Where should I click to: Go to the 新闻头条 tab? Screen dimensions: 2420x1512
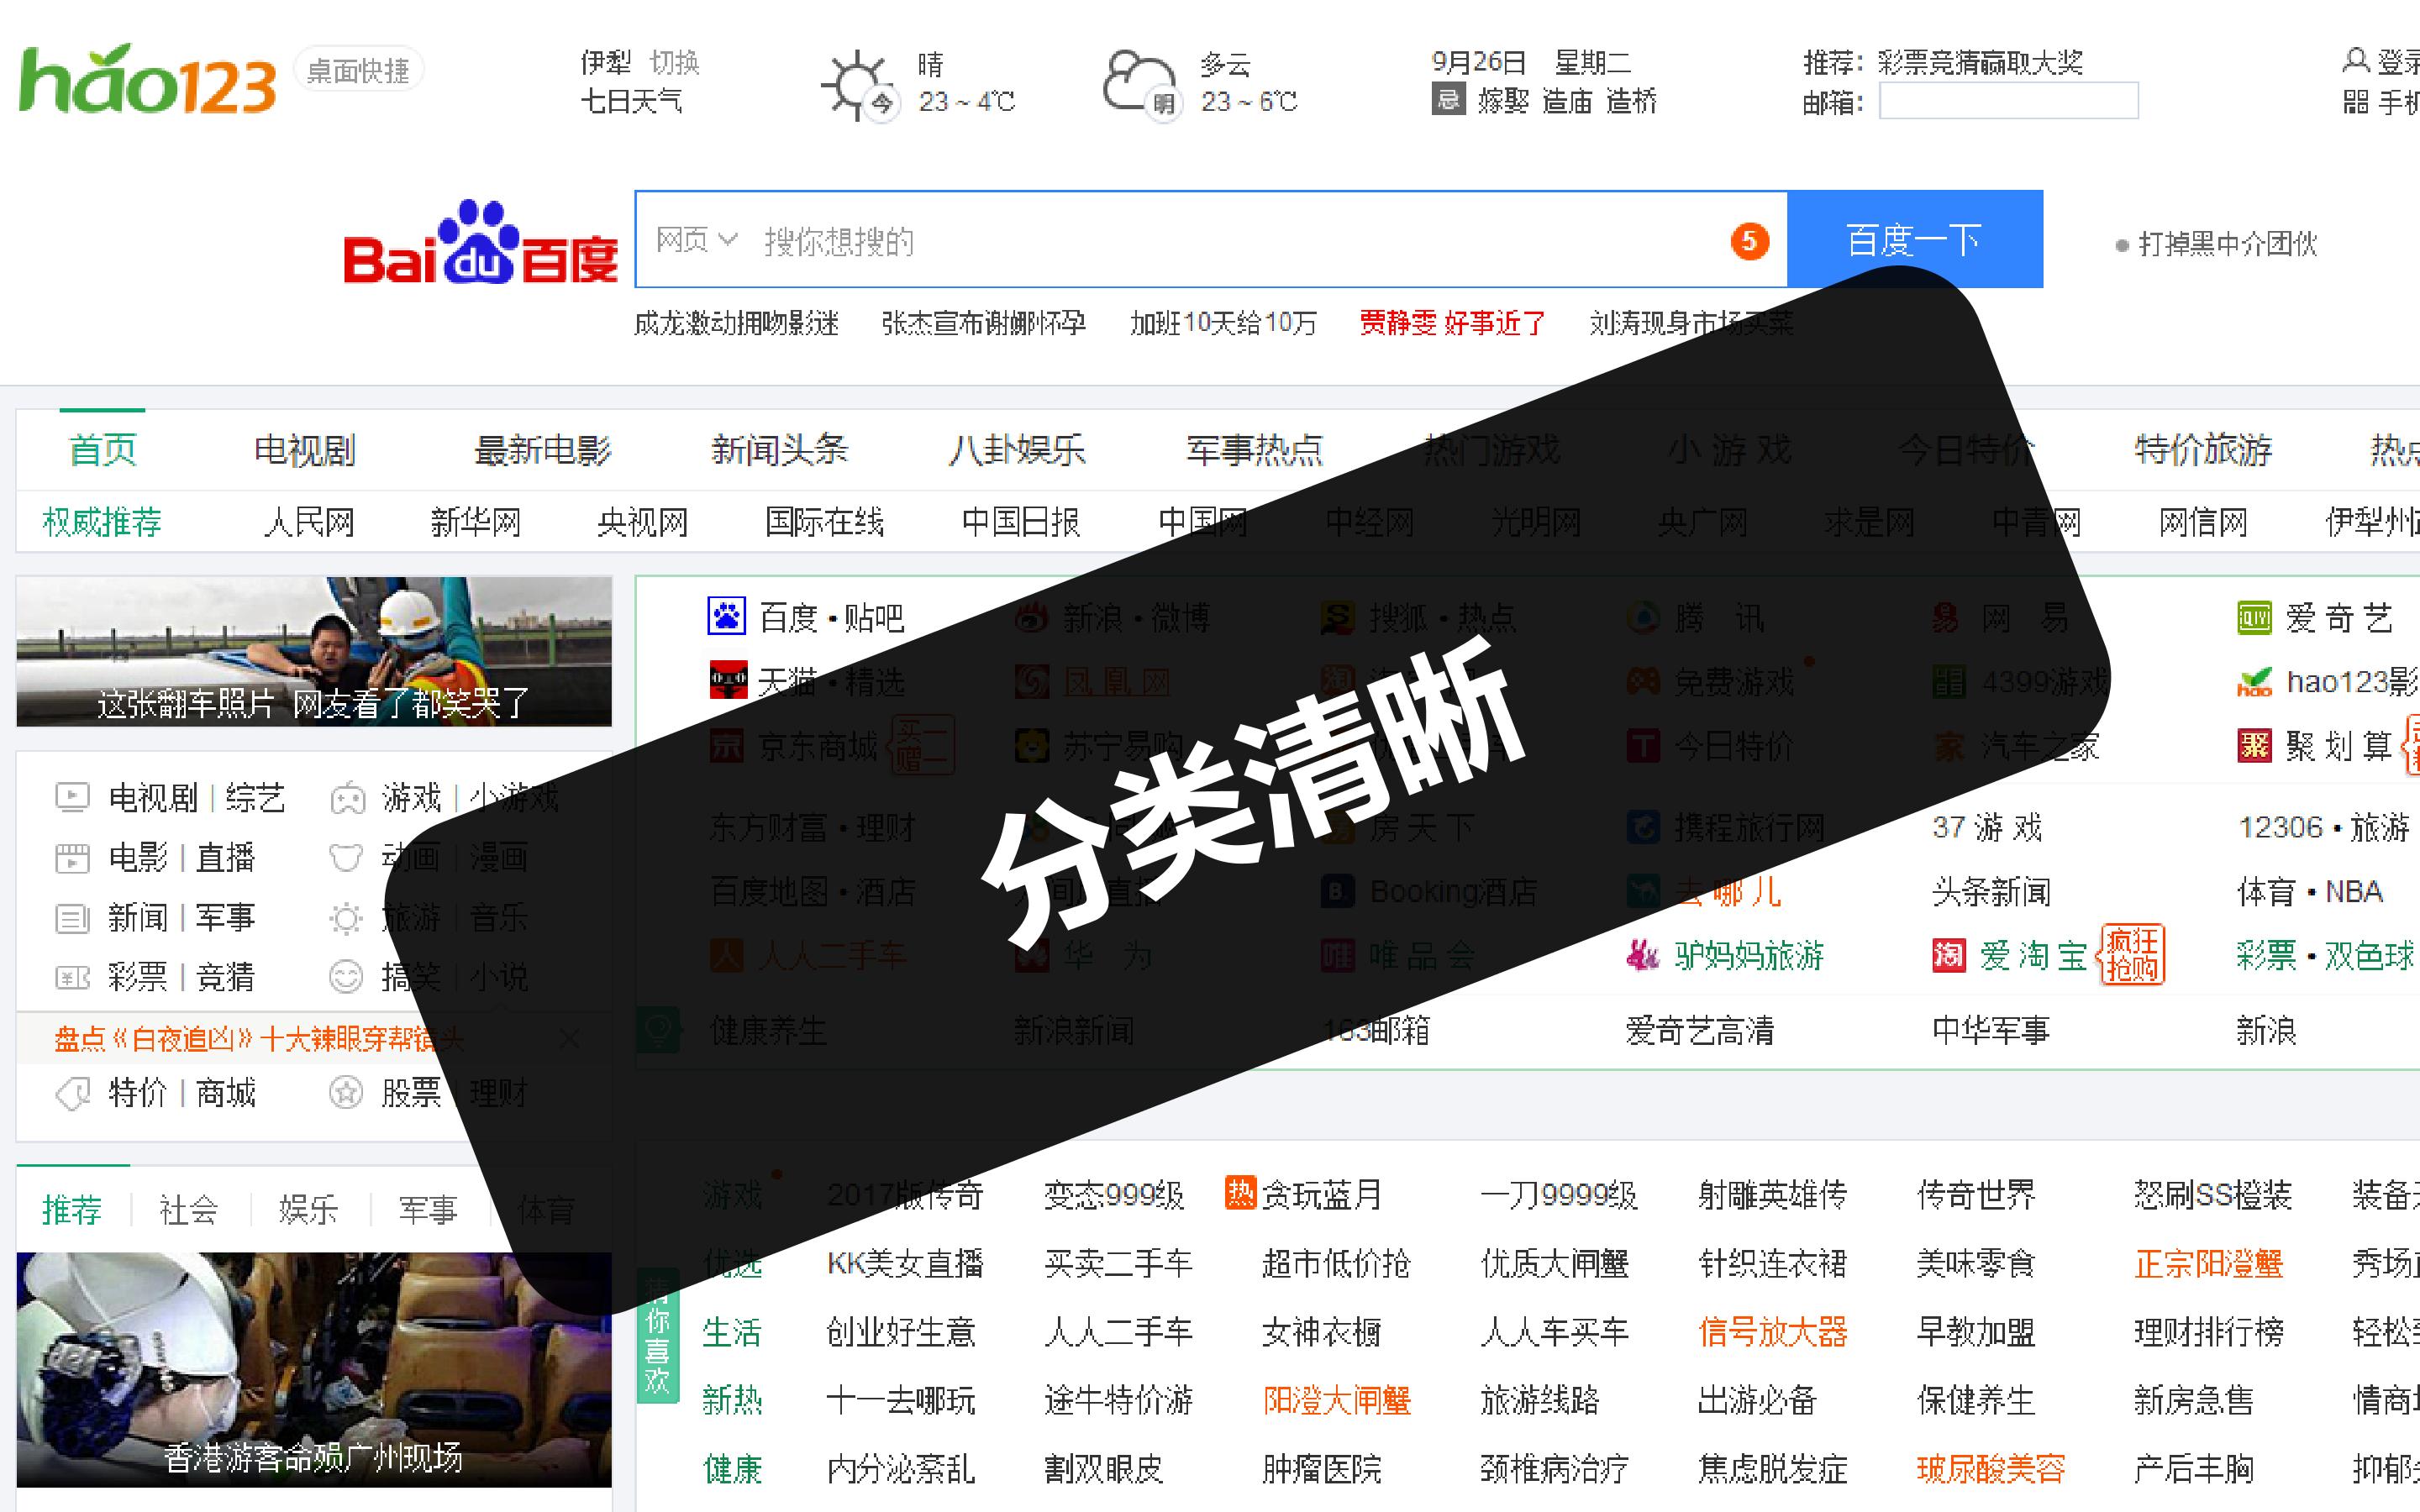(x=779, y=450)
